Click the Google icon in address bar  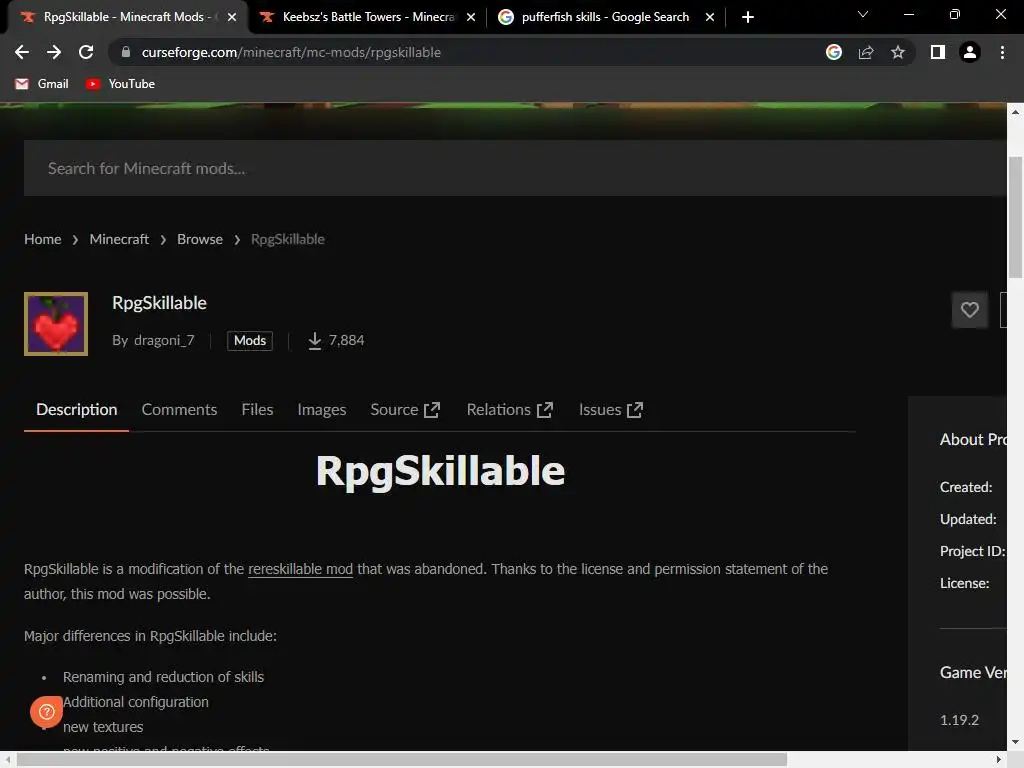834,52
